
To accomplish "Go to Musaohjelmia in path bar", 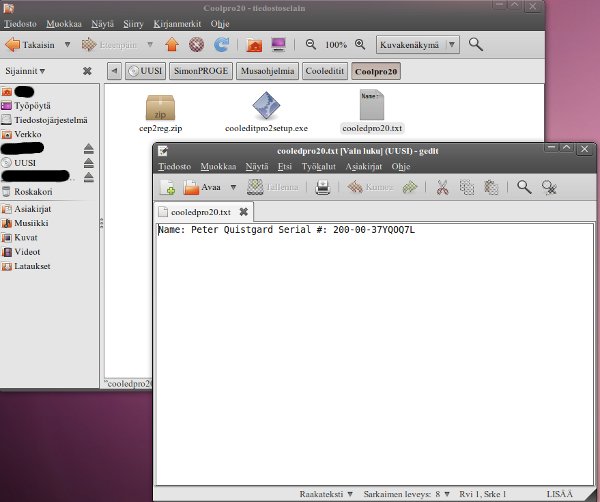I will point(267,71).
